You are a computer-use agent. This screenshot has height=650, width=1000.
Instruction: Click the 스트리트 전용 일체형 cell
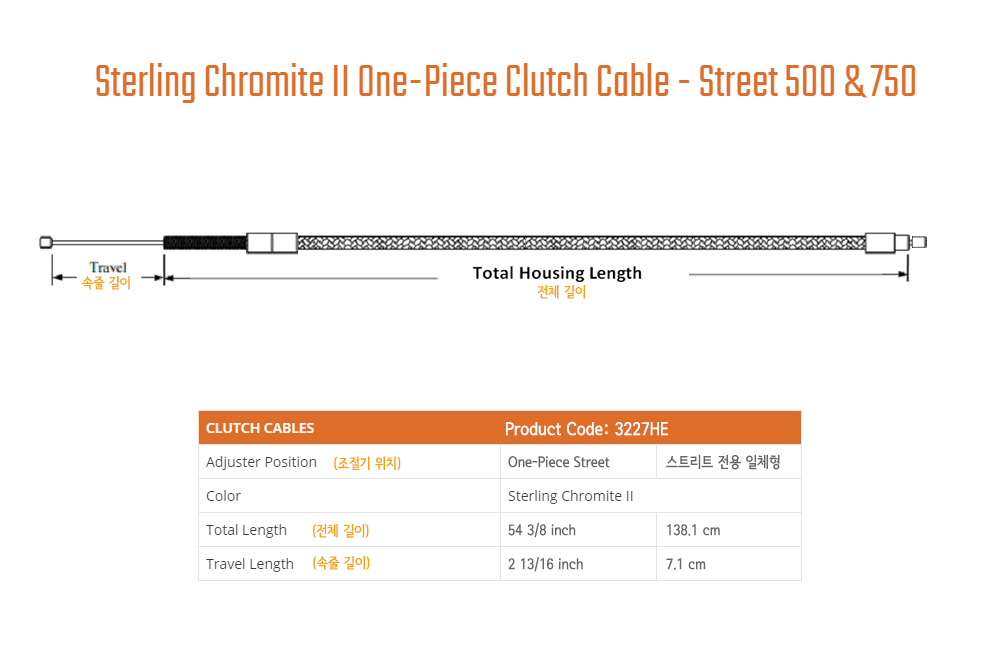(x=723, y=462)
